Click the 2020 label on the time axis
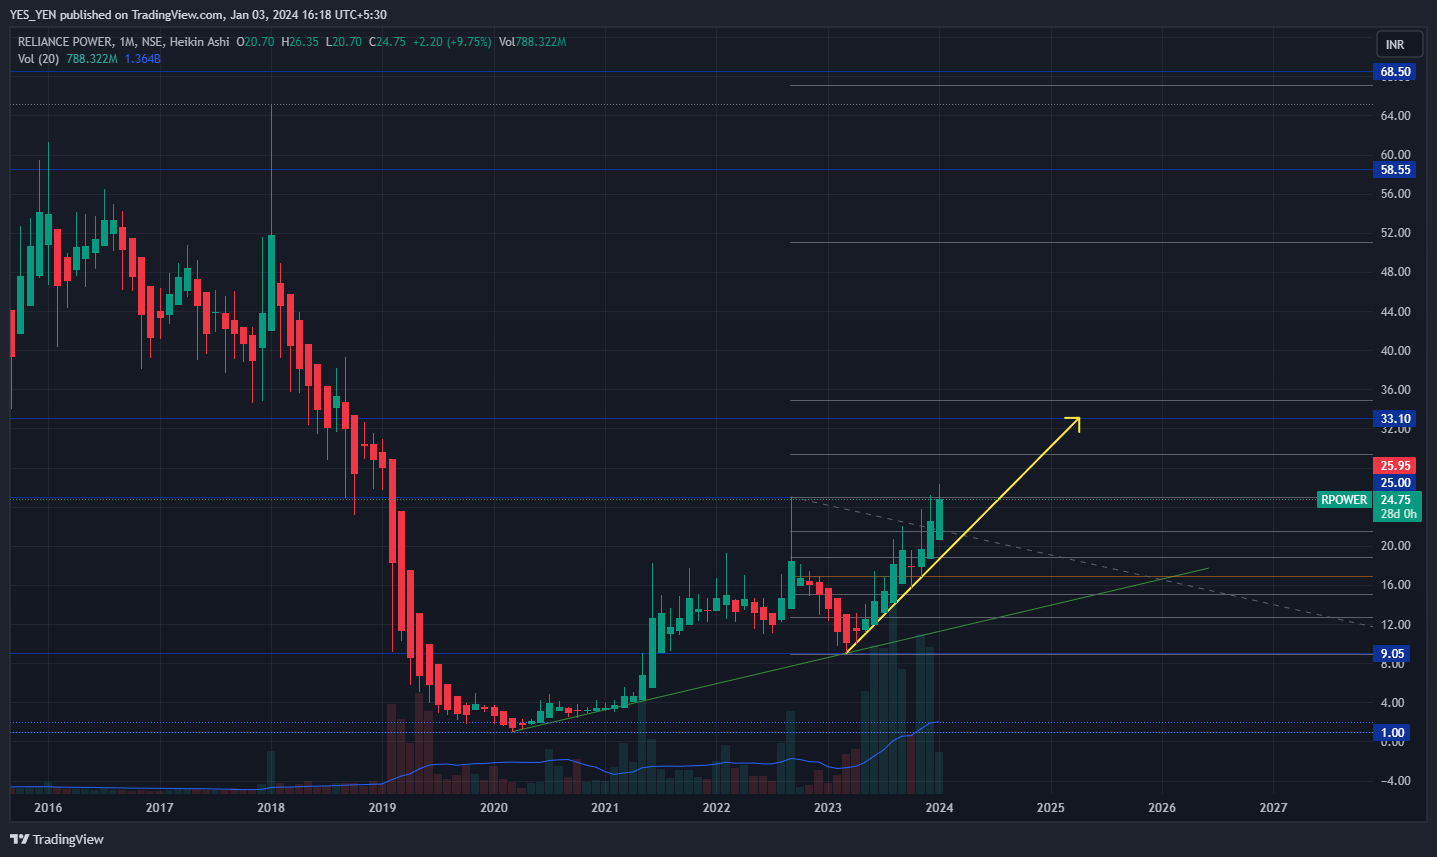 [x=494, y=808]
